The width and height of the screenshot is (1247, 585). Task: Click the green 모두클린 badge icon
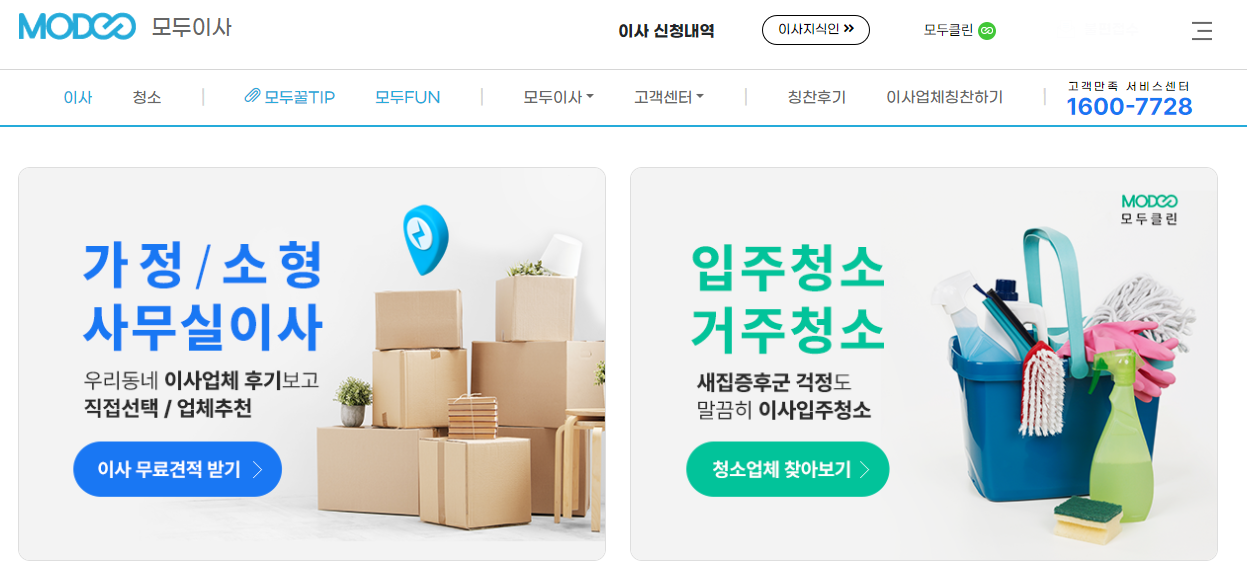coord(987,31)
